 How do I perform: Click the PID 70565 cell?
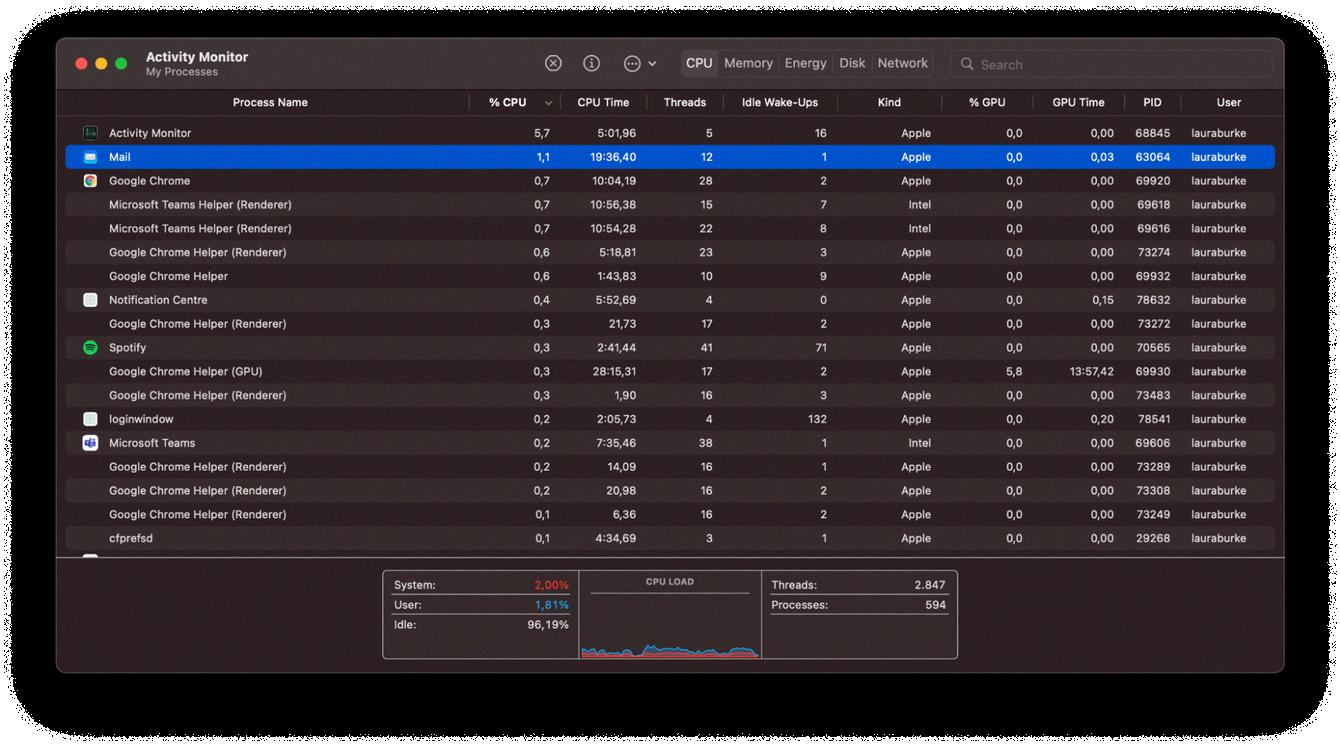[x=1153, y=348]
